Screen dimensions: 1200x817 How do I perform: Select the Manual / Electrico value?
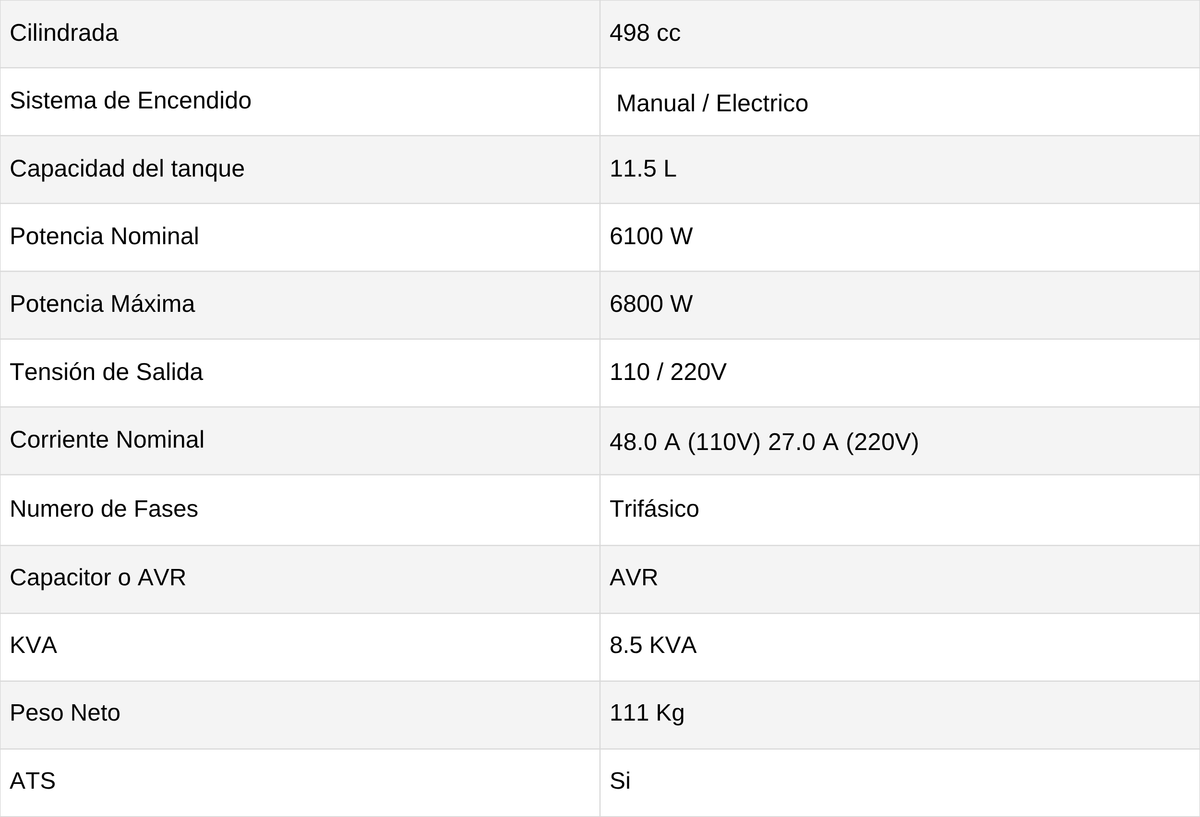712,103
